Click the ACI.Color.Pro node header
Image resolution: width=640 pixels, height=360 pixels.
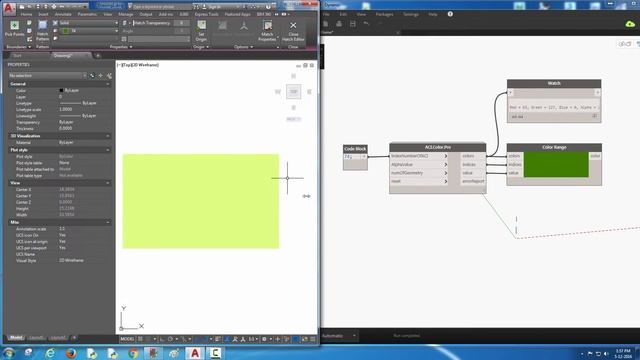click(438, 147)
